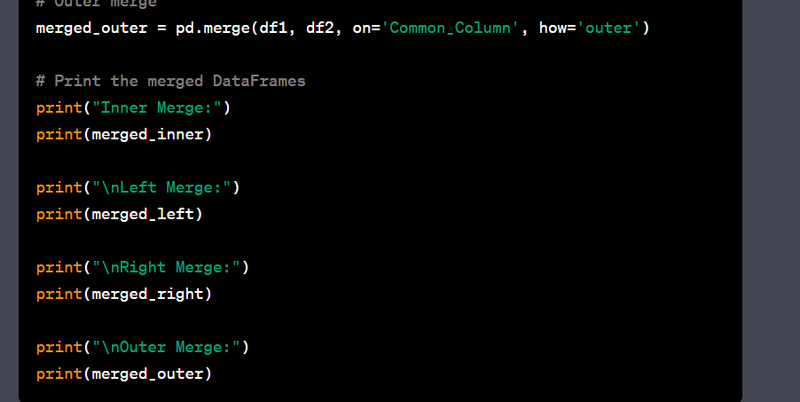Click the gray page margin right of code block

click(x=770, y=200)
